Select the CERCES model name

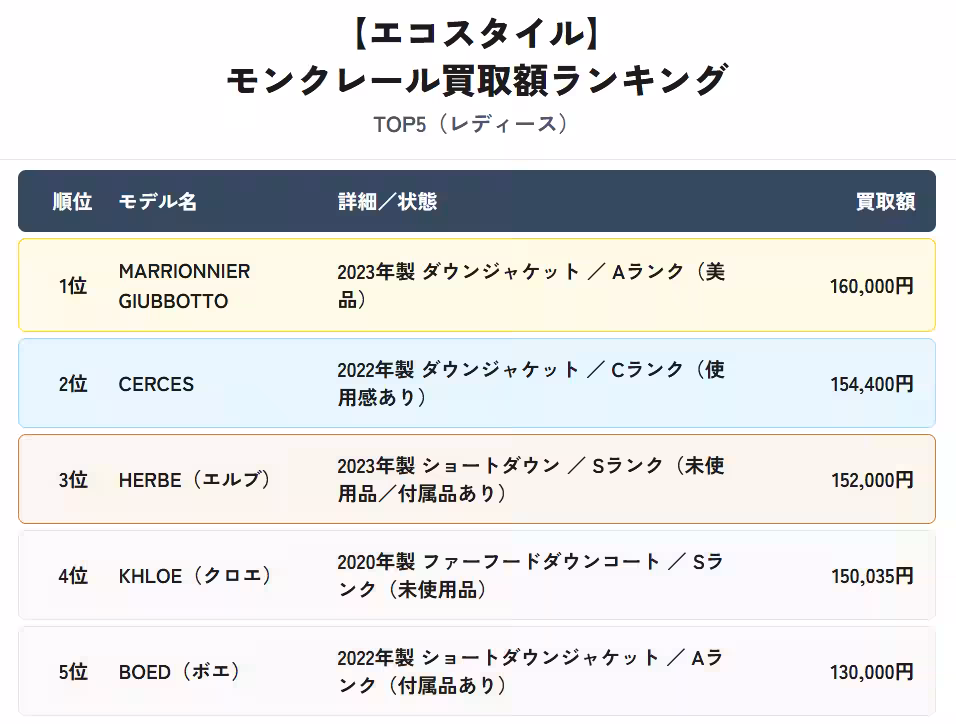click(156, 384)
